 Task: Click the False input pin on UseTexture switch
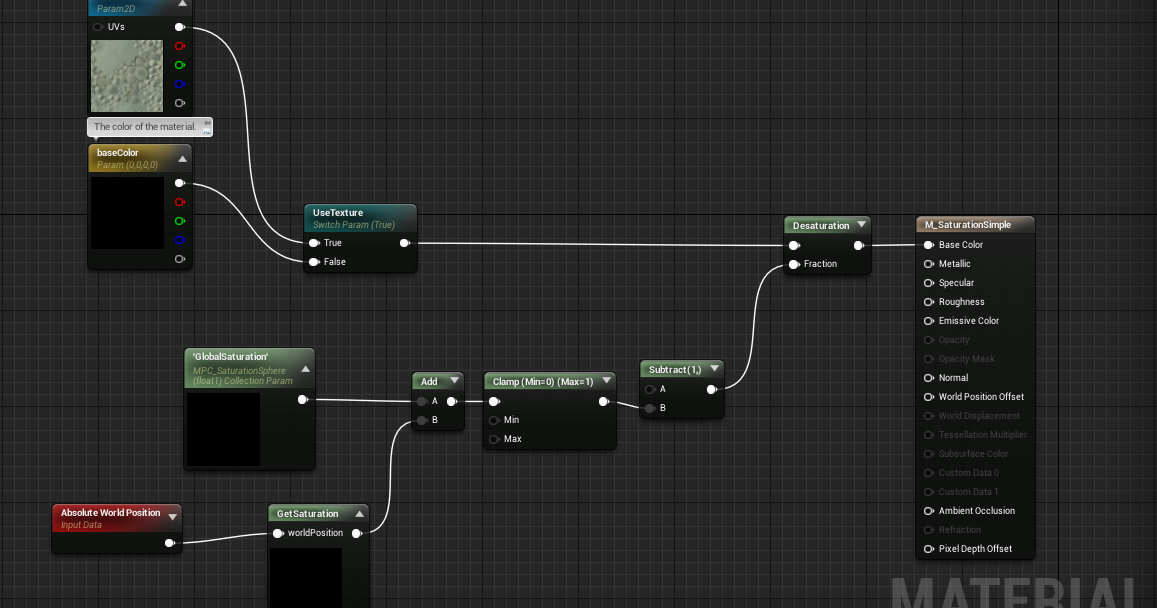coord(313,261)
